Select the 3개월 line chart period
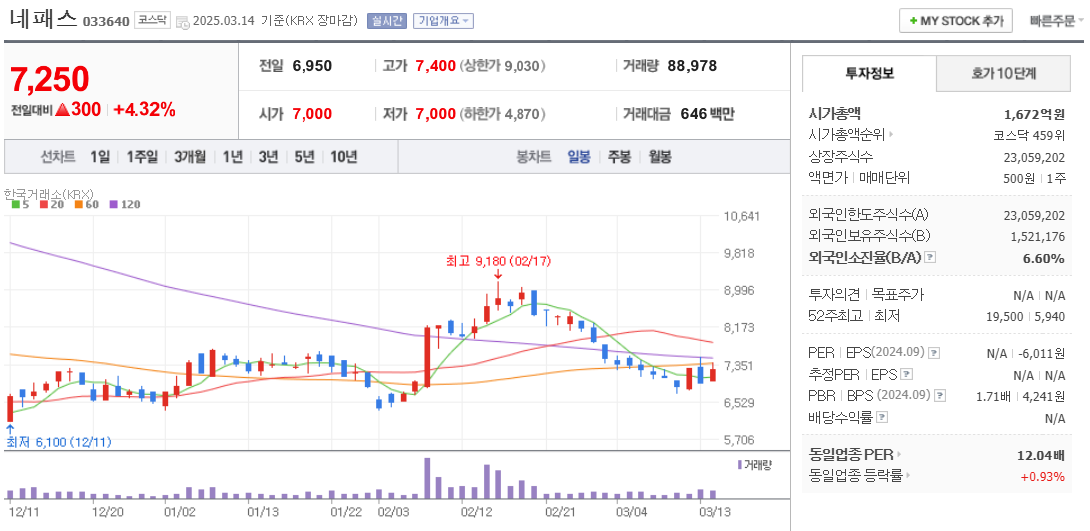 (x=190, y=157)
